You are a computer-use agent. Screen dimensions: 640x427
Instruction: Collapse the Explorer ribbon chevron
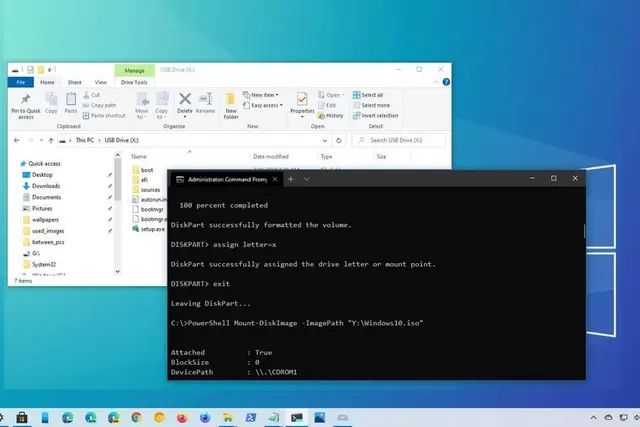pyautogui.click(x=436, y=82)
